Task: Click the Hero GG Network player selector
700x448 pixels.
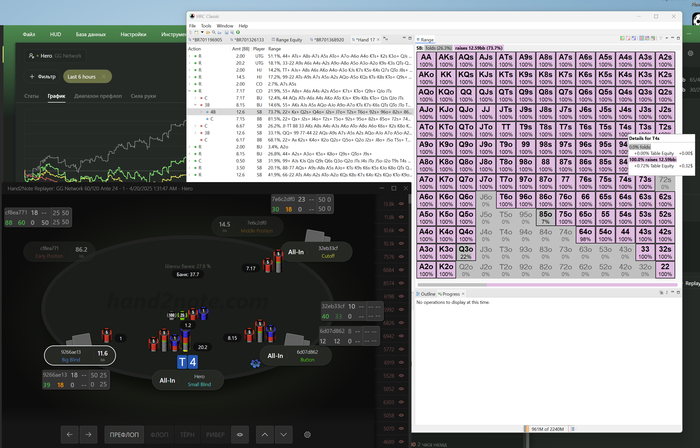Action: (55, 56)
